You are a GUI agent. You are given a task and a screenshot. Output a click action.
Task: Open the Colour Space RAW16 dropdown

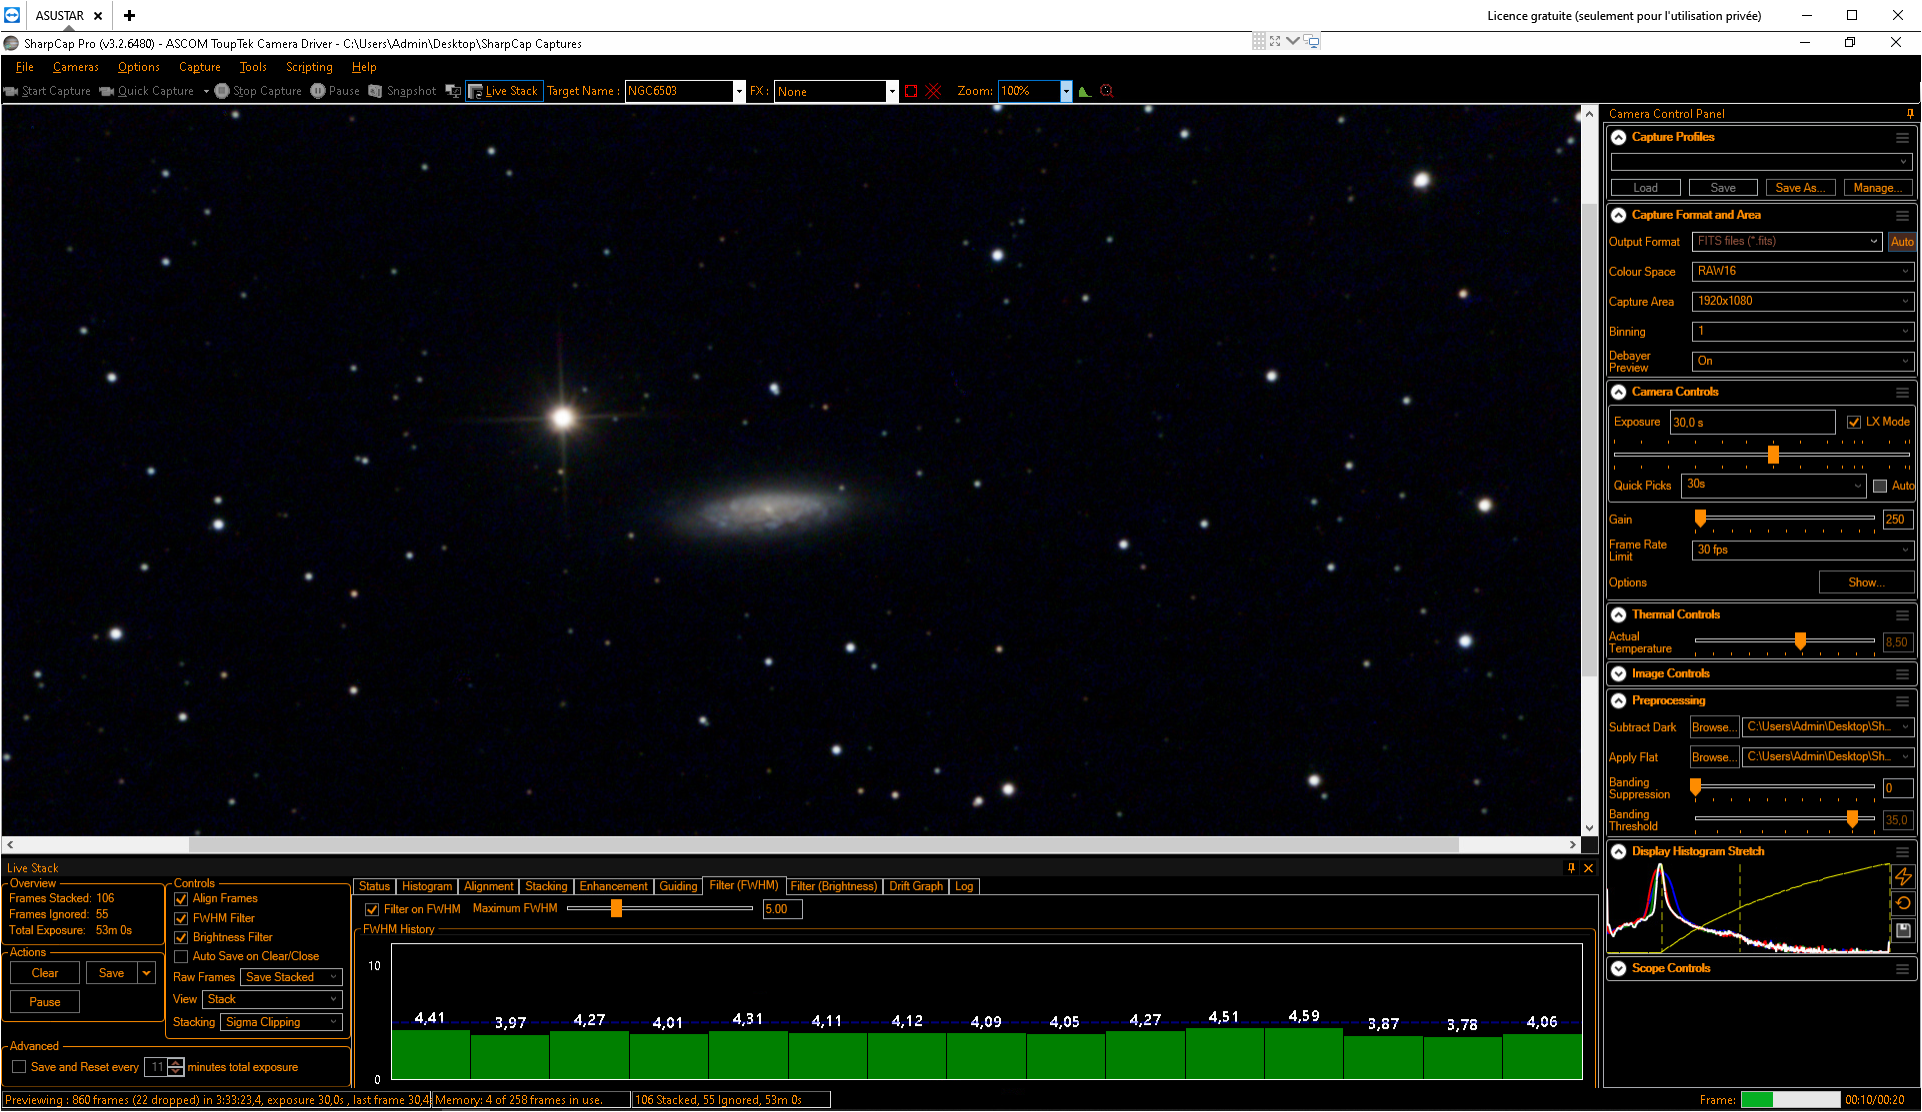[1803, 271]
